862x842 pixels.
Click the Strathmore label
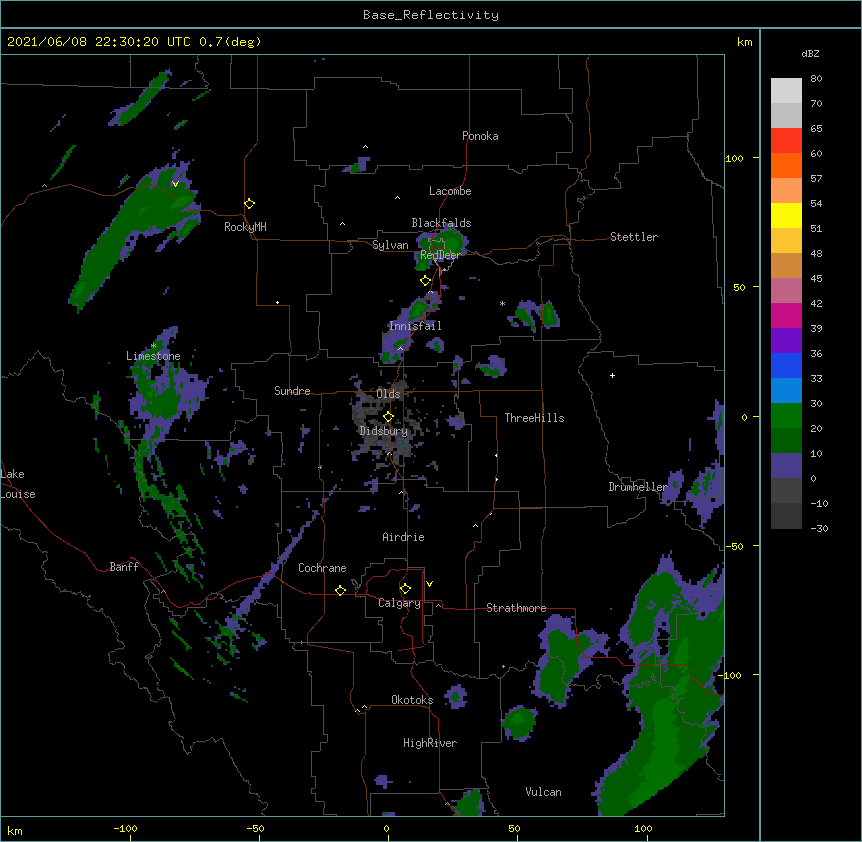coord(516,608)
